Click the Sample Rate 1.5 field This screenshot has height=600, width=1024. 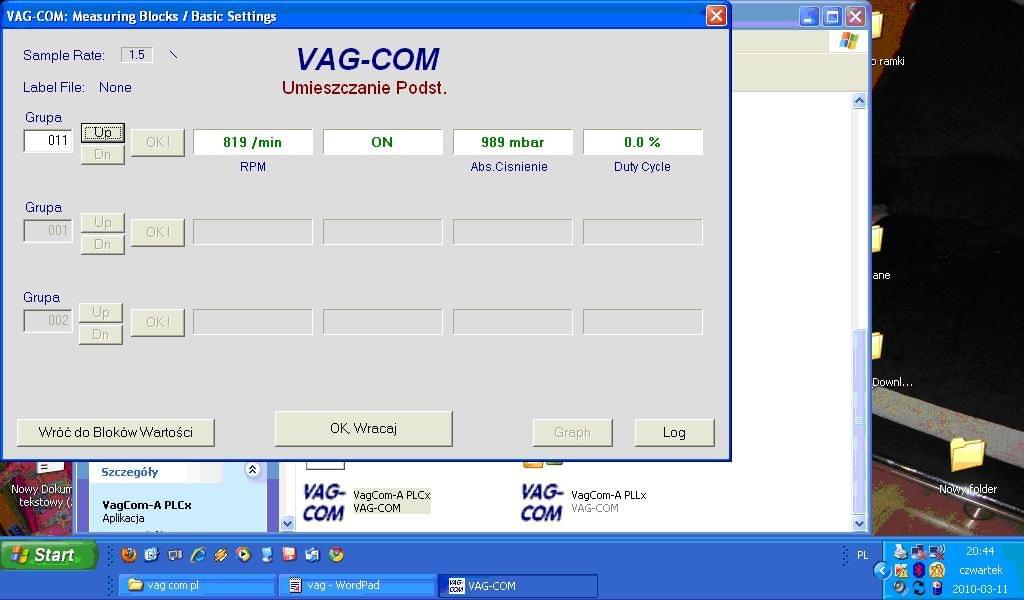(136, 55)
